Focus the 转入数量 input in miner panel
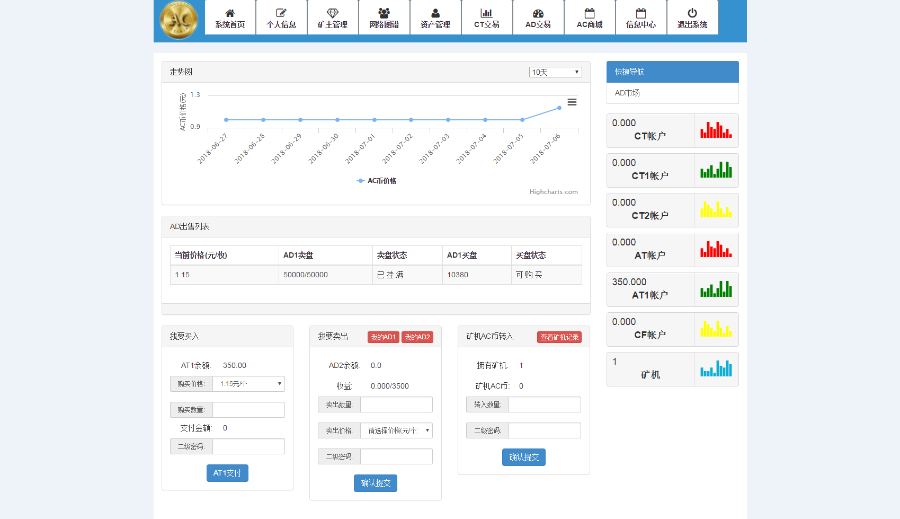Screen dimensions: 900x519 (x=545, y=405)
